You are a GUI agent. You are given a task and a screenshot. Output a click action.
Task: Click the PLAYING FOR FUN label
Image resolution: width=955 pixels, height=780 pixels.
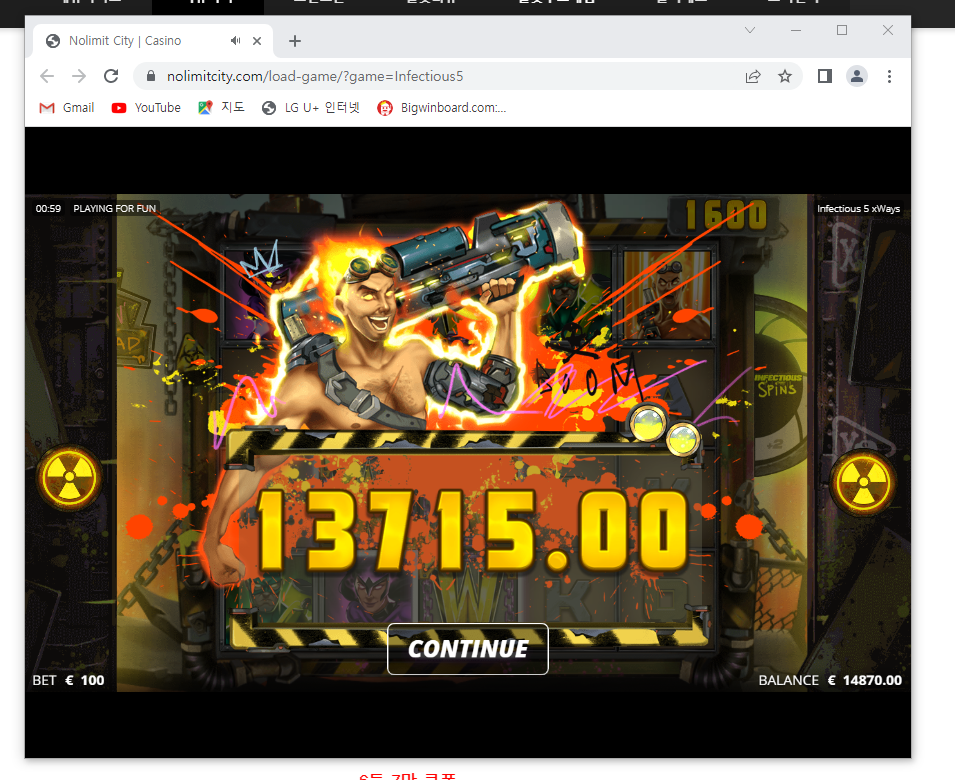pyautogui.click(x=115, y=208)
